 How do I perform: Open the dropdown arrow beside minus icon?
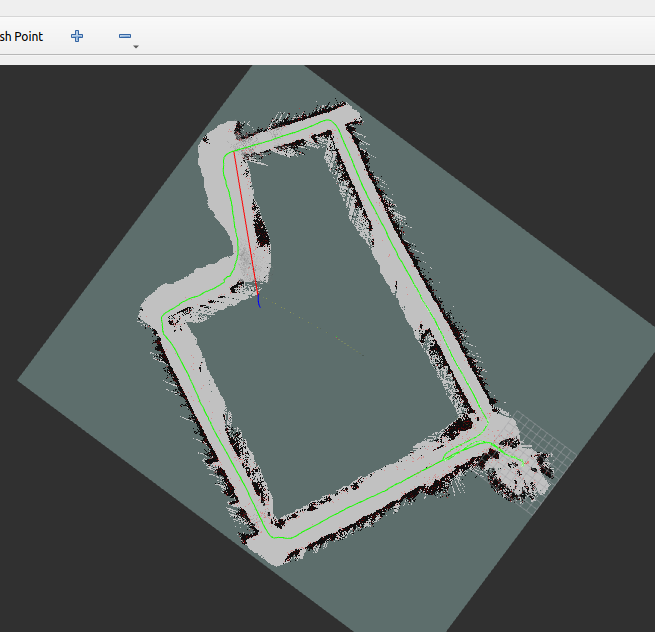click(x=135, y=46)
